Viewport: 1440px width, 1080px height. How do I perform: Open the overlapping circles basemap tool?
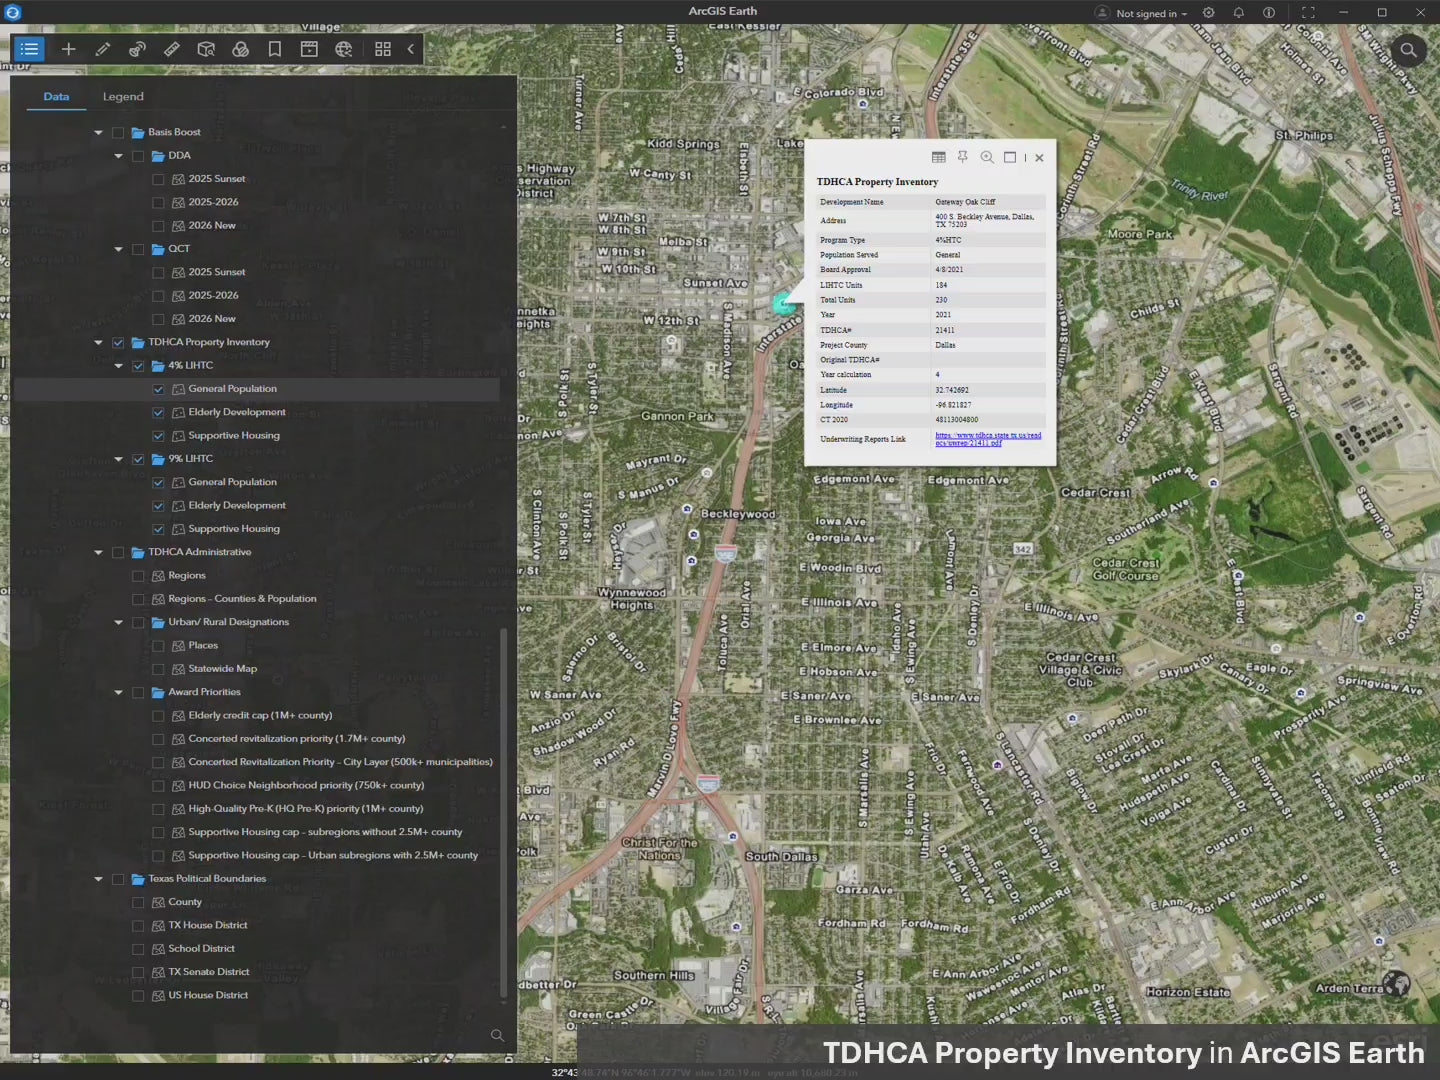point(240,49)
